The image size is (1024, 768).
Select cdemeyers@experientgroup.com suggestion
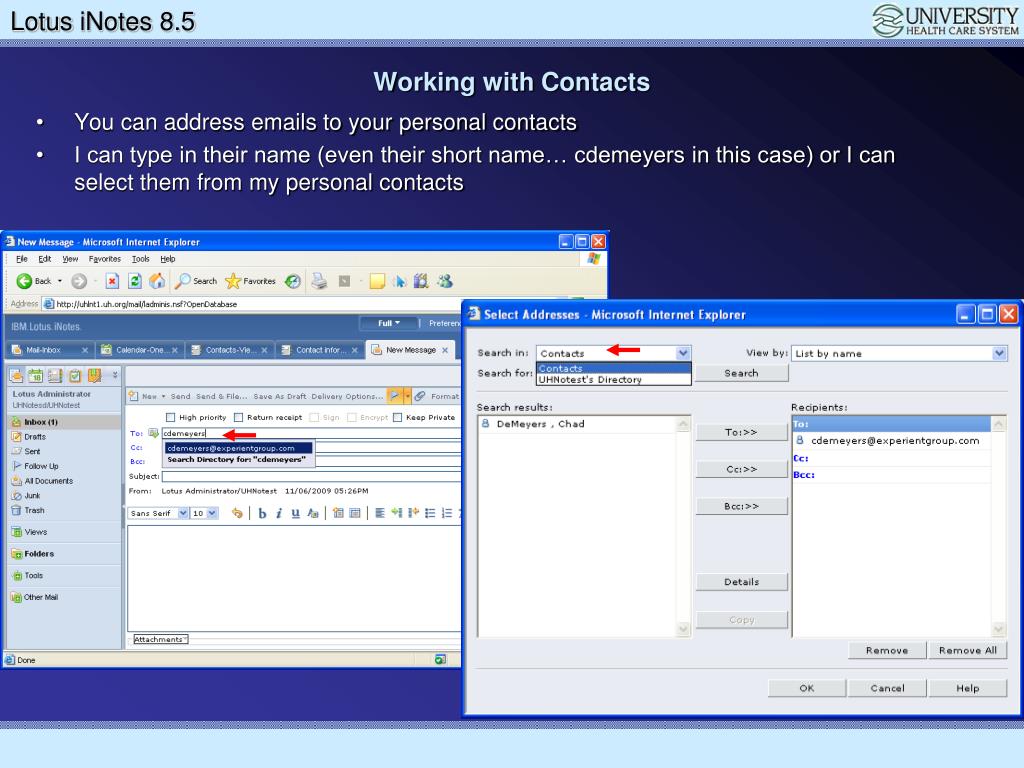238,448
